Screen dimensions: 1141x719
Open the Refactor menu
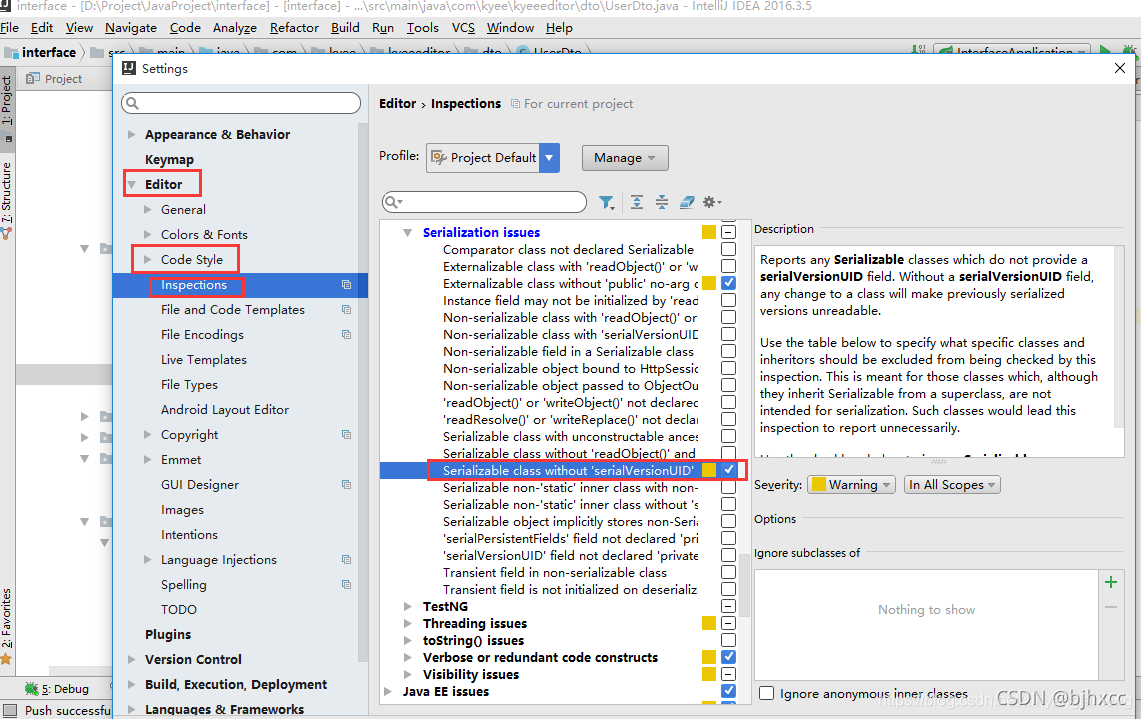294,28
